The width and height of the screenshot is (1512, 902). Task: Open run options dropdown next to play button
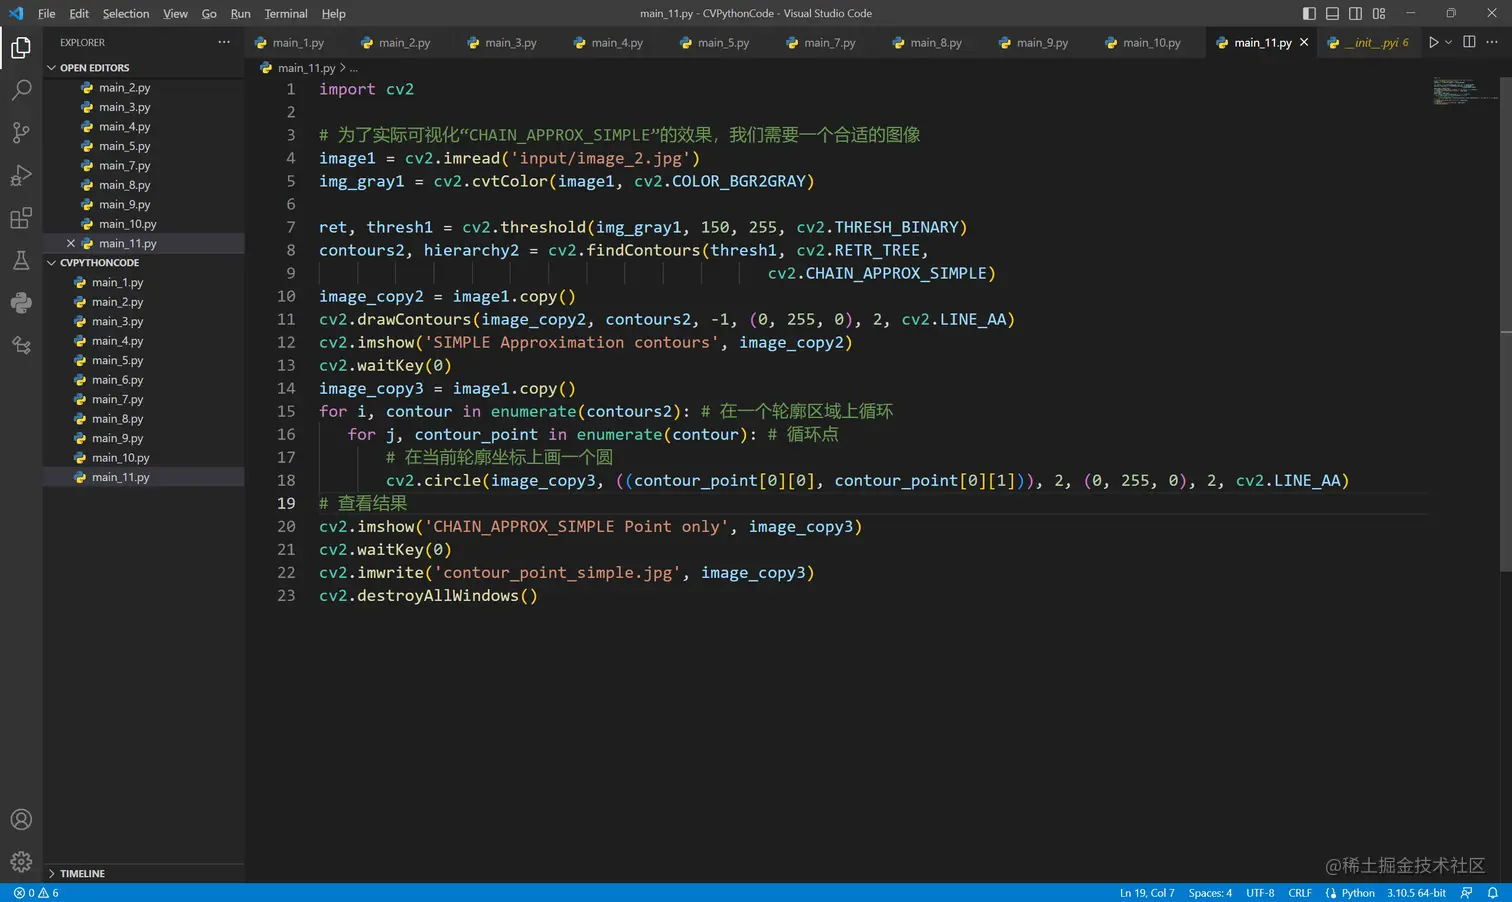[1448, 42]
